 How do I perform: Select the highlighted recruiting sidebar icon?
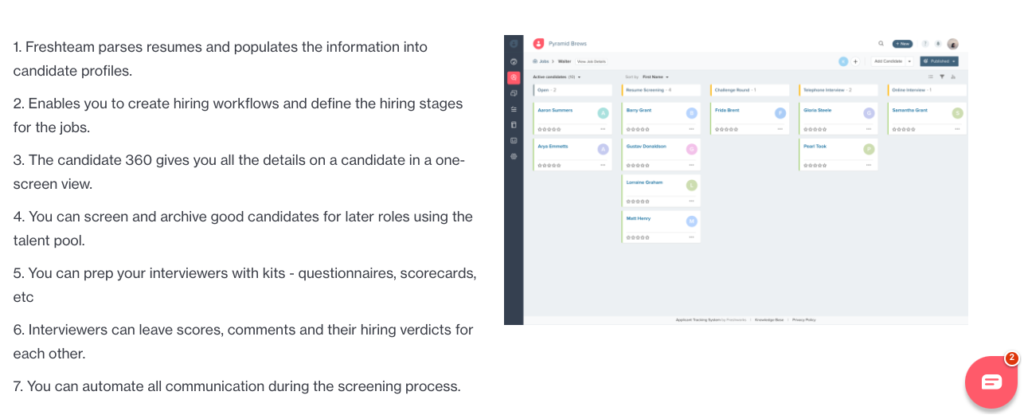tap(514, 77)
